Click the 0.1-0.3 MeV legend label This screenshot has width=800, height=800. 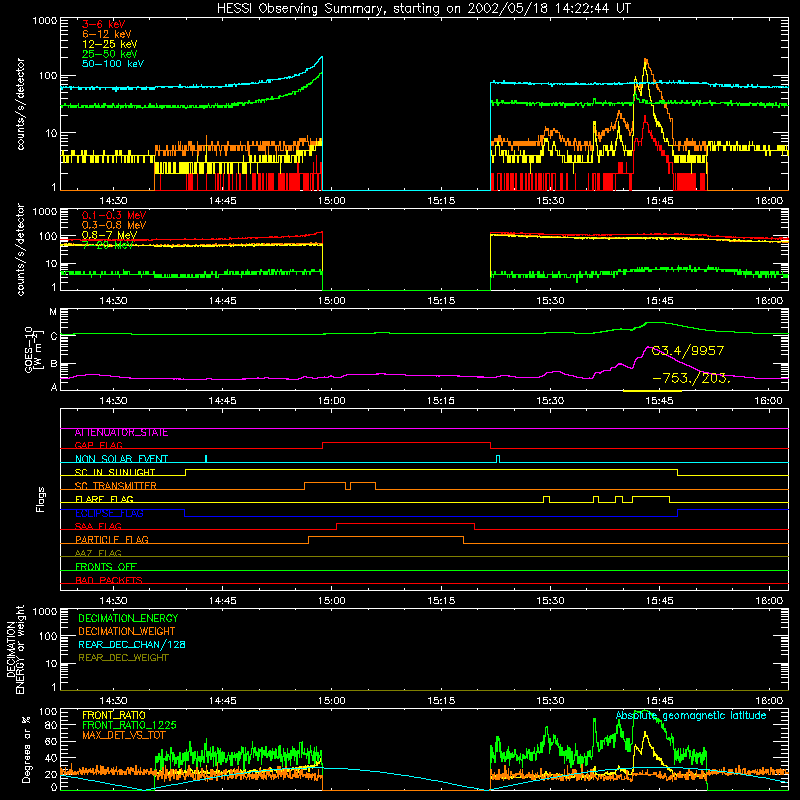[x=114, y=215]
